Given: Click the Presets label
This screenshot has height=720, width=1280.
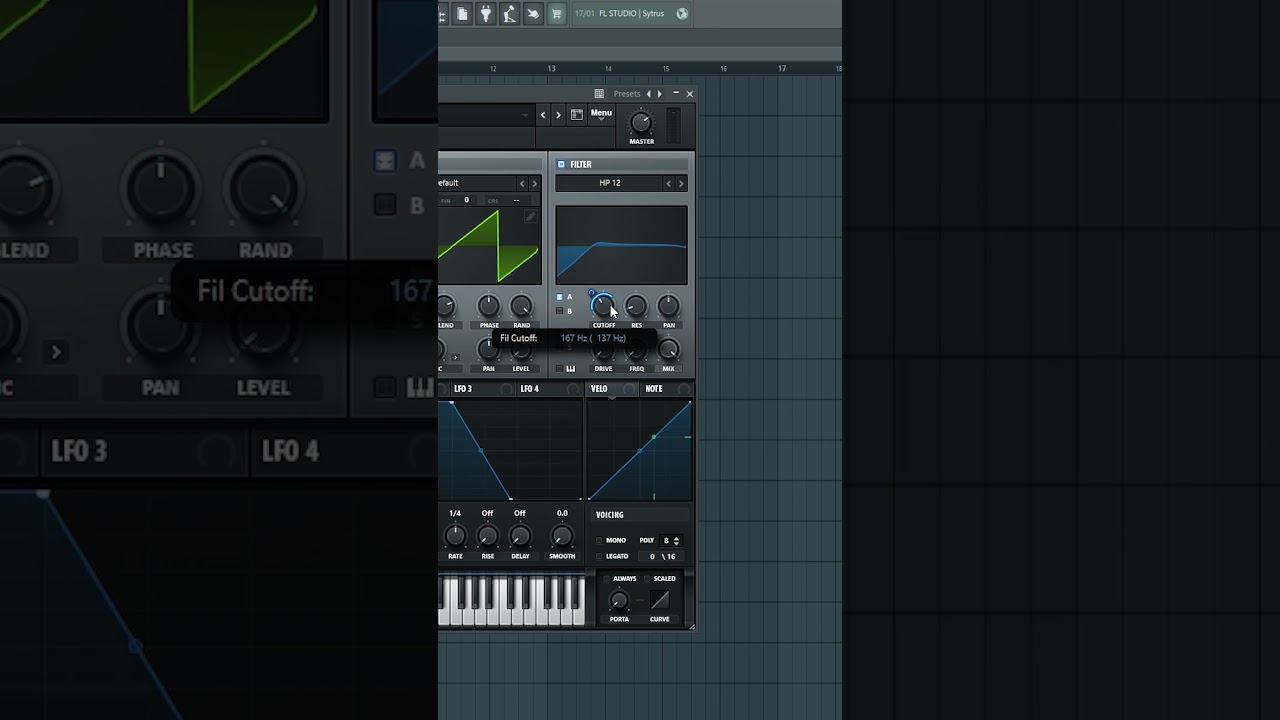Looking at the screenshot, I should [x=627, y=94].
